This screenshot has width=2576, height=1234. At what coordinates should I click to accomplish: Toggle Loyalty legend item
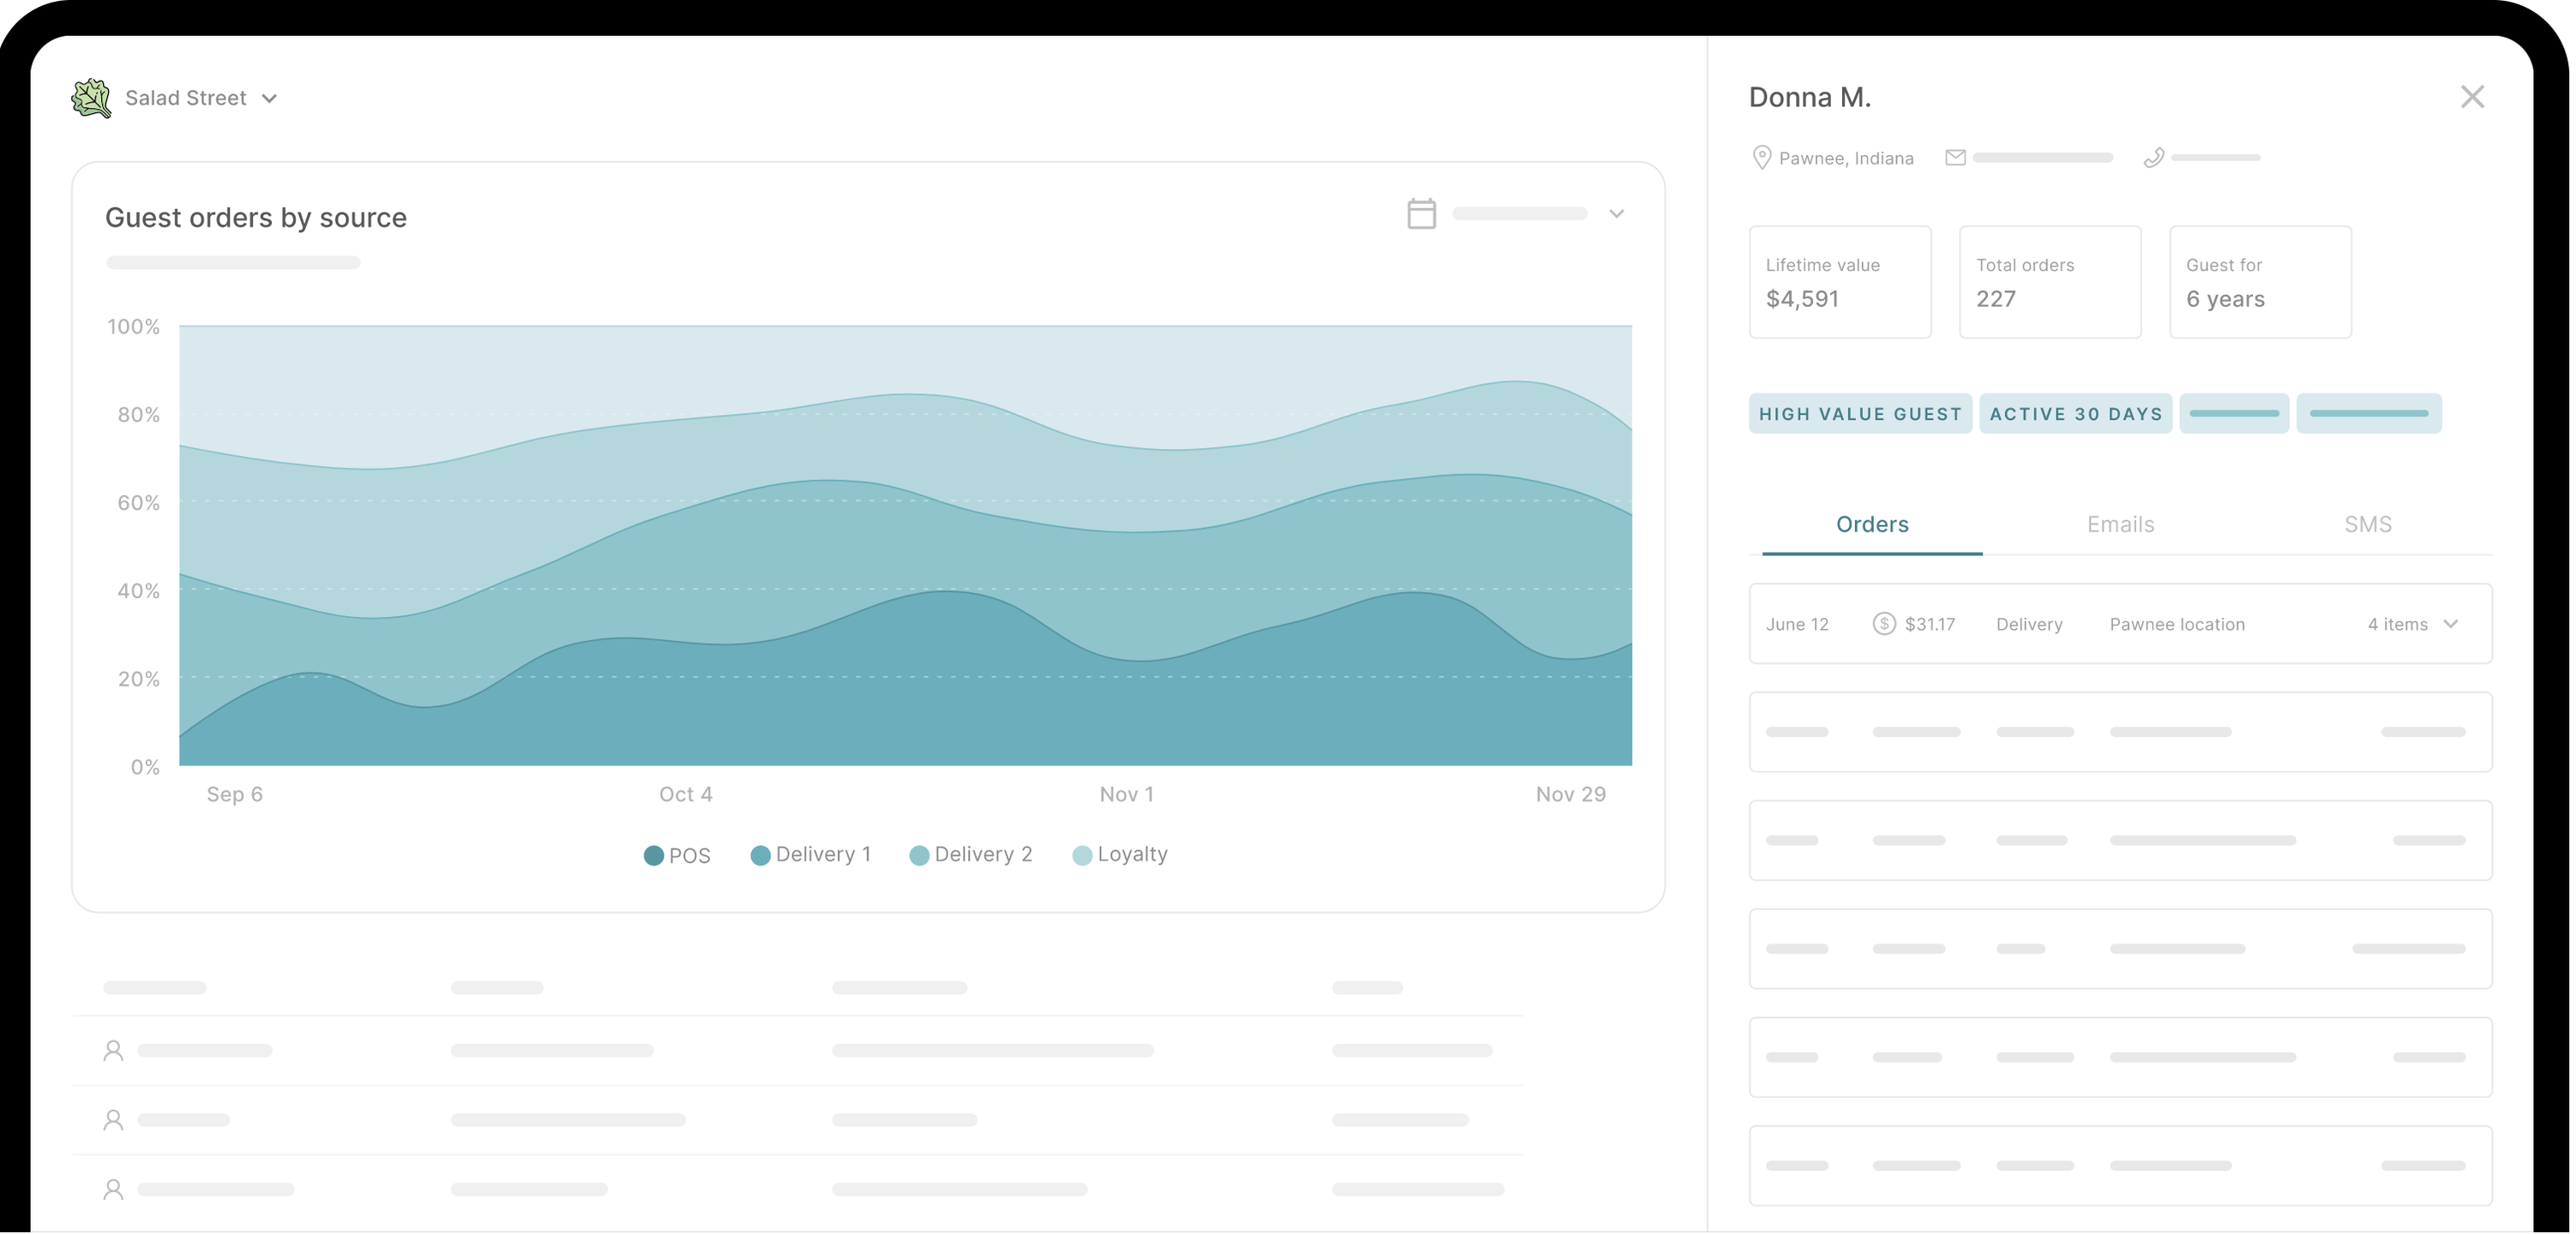click(x=1120, y=854)
